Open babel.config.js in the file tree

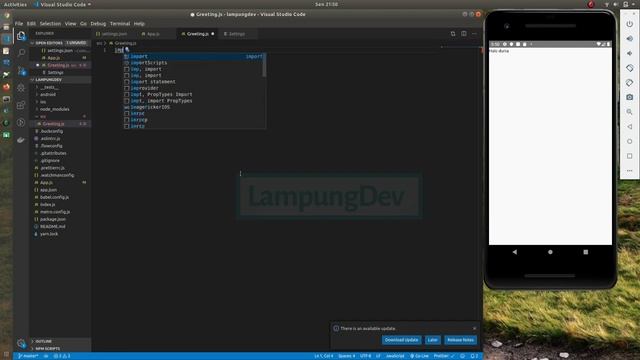(54, 197)
